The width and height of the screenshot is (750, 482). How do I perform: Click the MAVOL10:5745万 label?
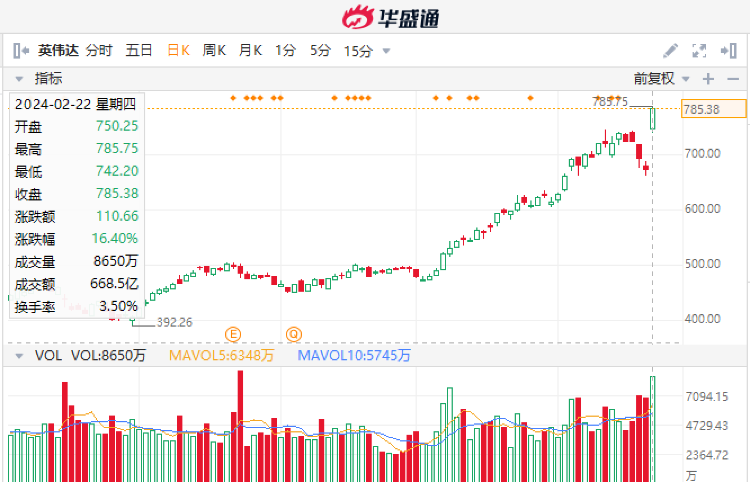354,355
